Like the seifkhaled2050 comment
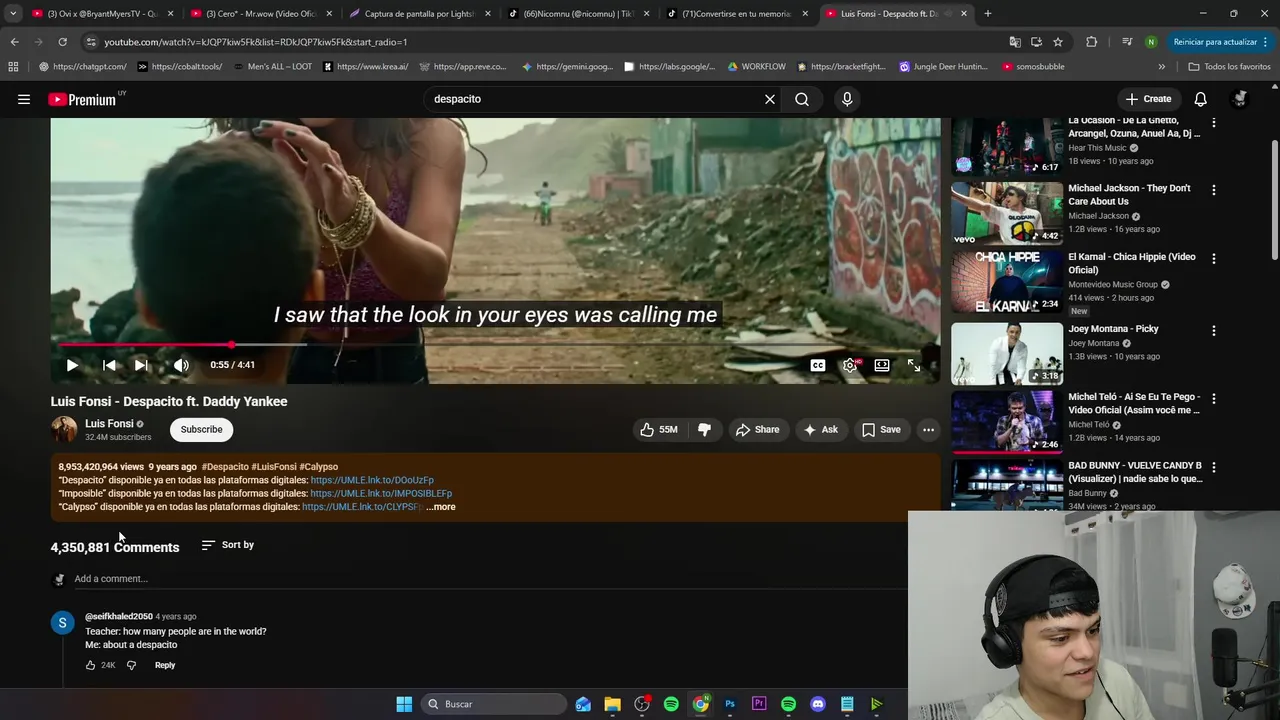Image resolution: width=1280 pixels, height=720 pixels. tap(91, 665)
